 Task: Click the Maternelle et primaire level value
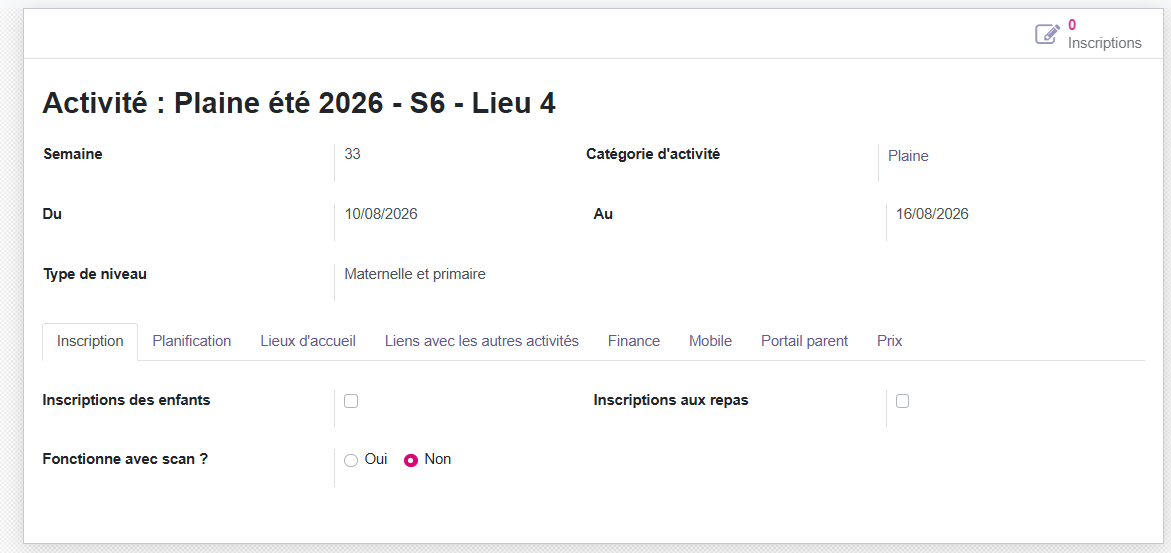click(x=415, y=274)
